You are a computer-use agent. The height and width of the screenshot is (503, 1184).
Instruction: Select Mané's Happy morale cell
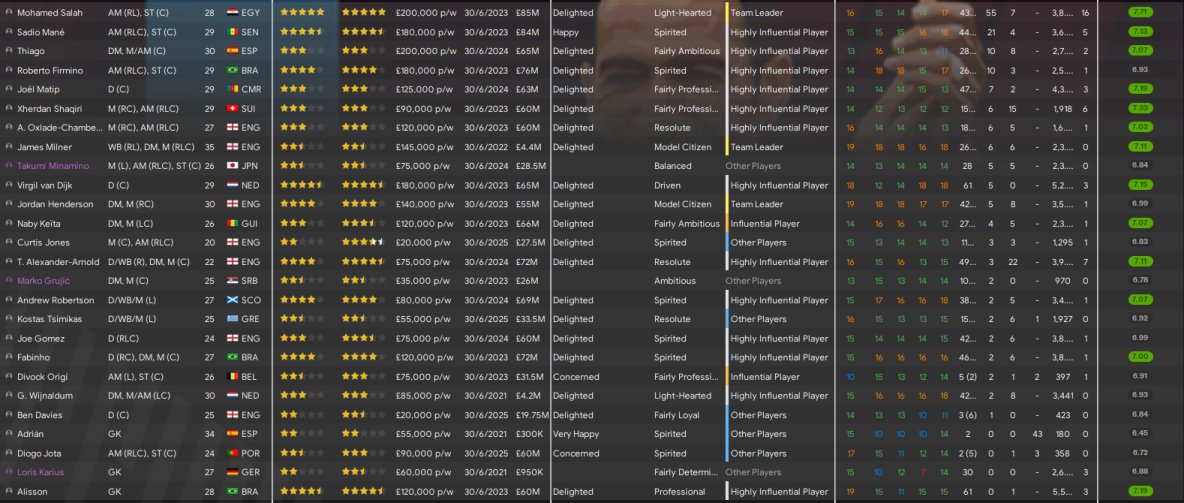pos(566,32)
